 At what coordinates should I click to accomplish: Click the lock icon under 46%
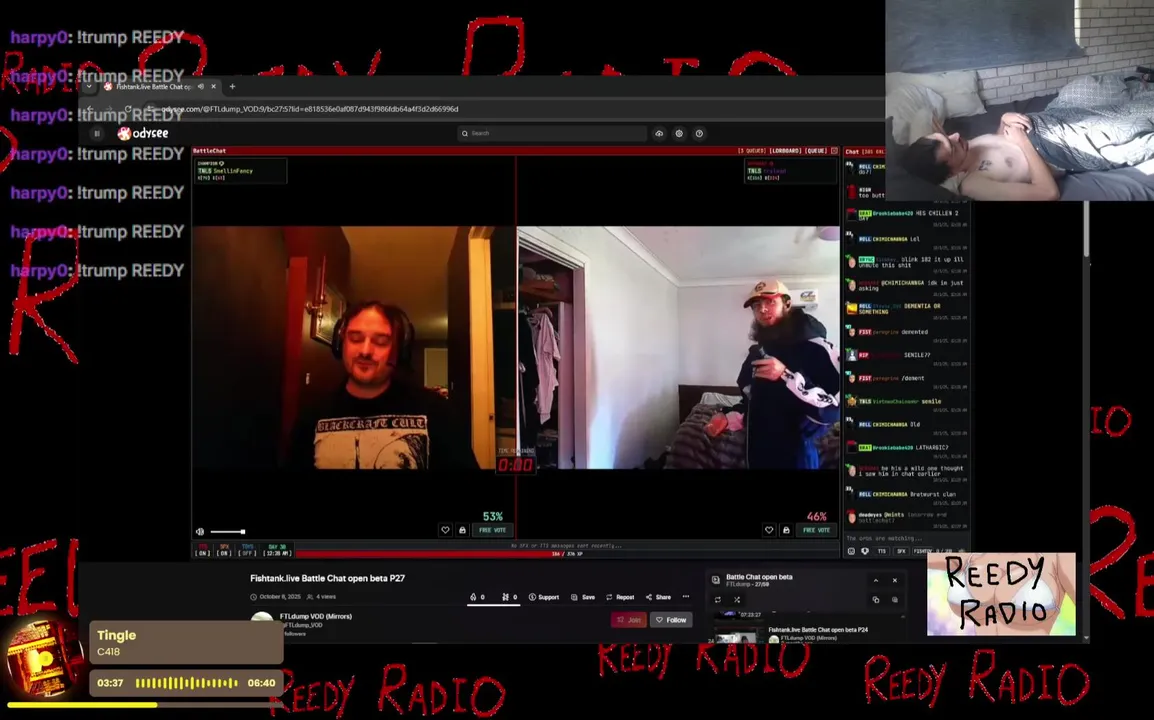click(x=786, y=530)
